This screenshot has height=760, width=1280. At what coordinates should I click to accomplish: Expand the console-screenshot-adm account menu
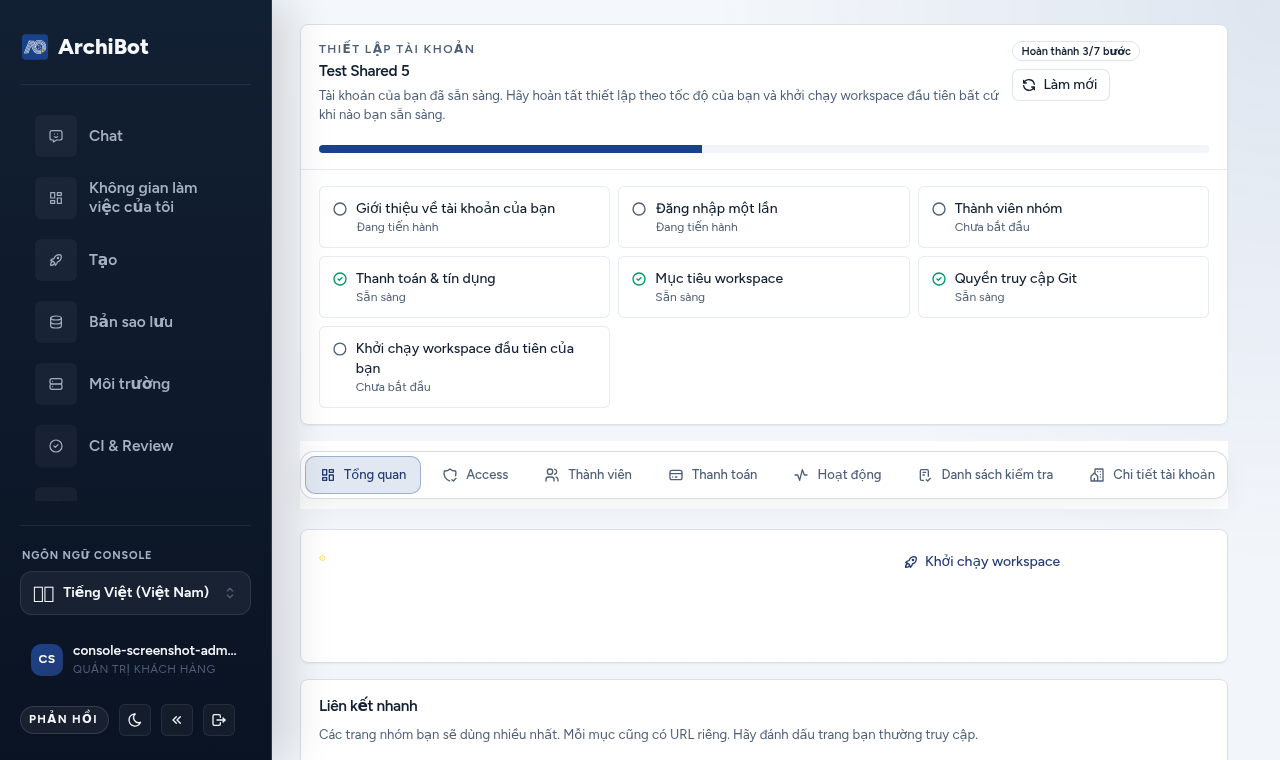[135, 659]
